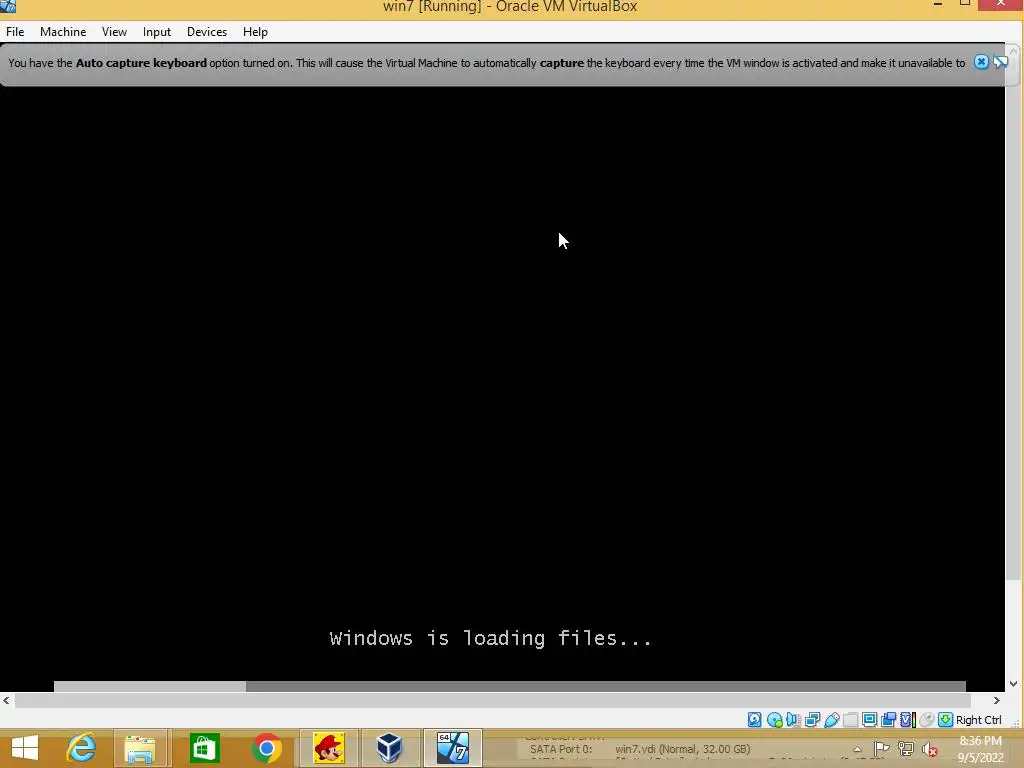1024x768 pixels.
Task: Click the mouse integration indicator icon
Action: tap(926, 720)
